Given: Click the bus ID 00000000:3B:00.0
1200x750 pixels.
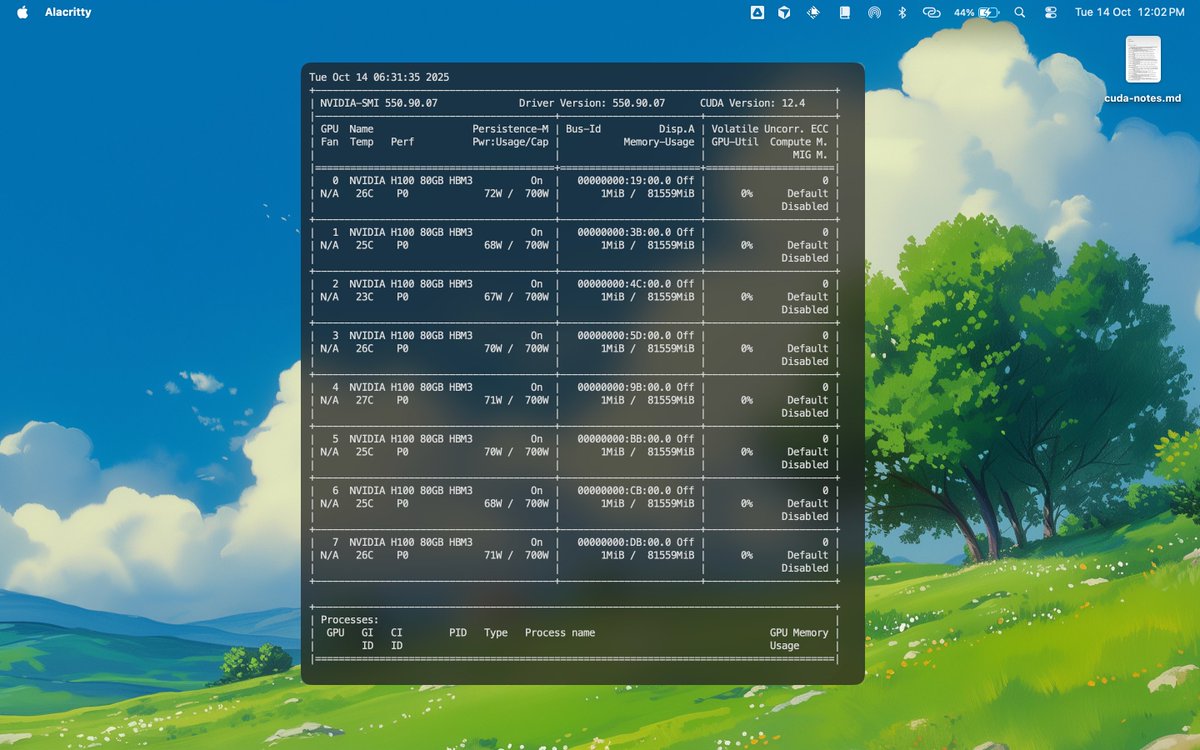Looking at the screenshot, I should pos(625,232).
